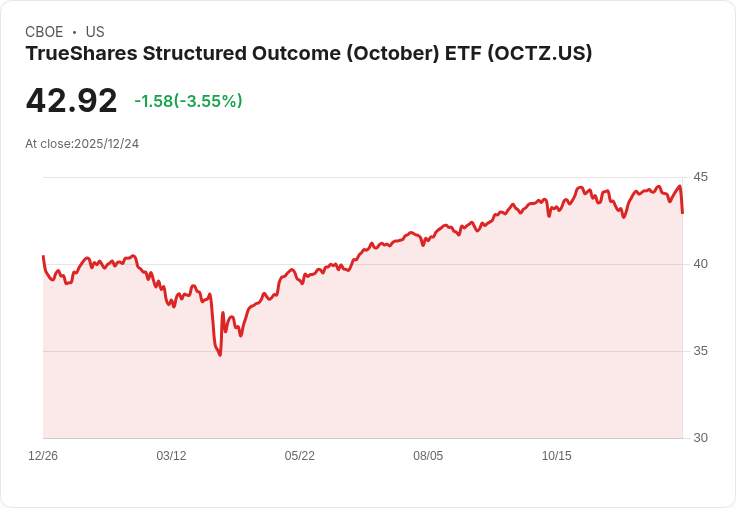Select the 10/15 date axis label
Image resolution: width=736 pixels, height=508 pixels.
click(x=557, y=455)
